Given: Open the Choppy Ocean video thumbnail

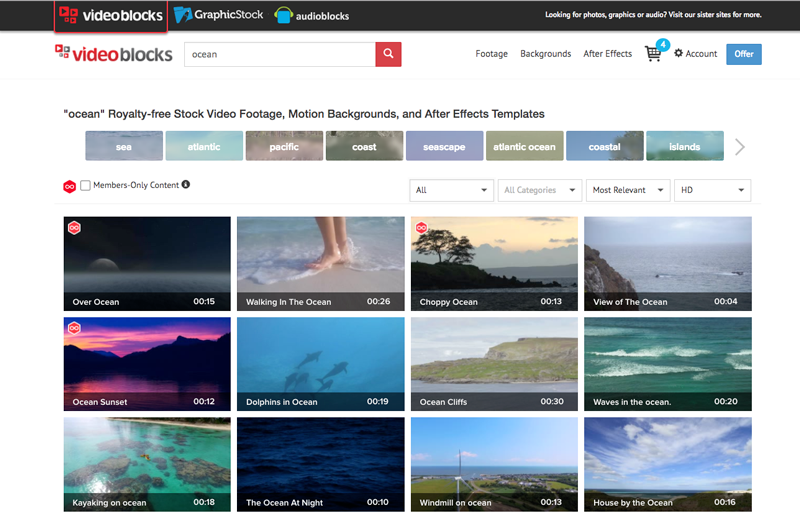Looking at the screenshot, I should (494, 263).
